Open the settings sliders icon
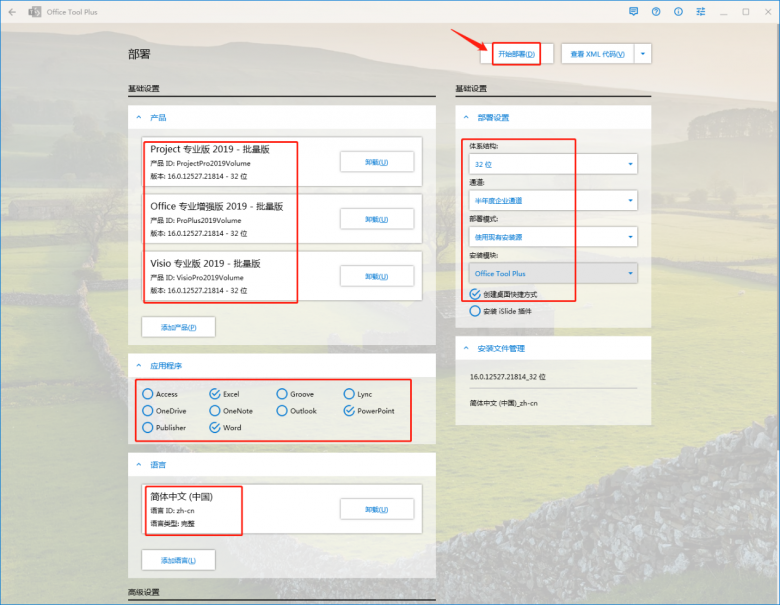The width and height of the screenshot is (780, 605). pyautogui.click(x=701, y=11)
